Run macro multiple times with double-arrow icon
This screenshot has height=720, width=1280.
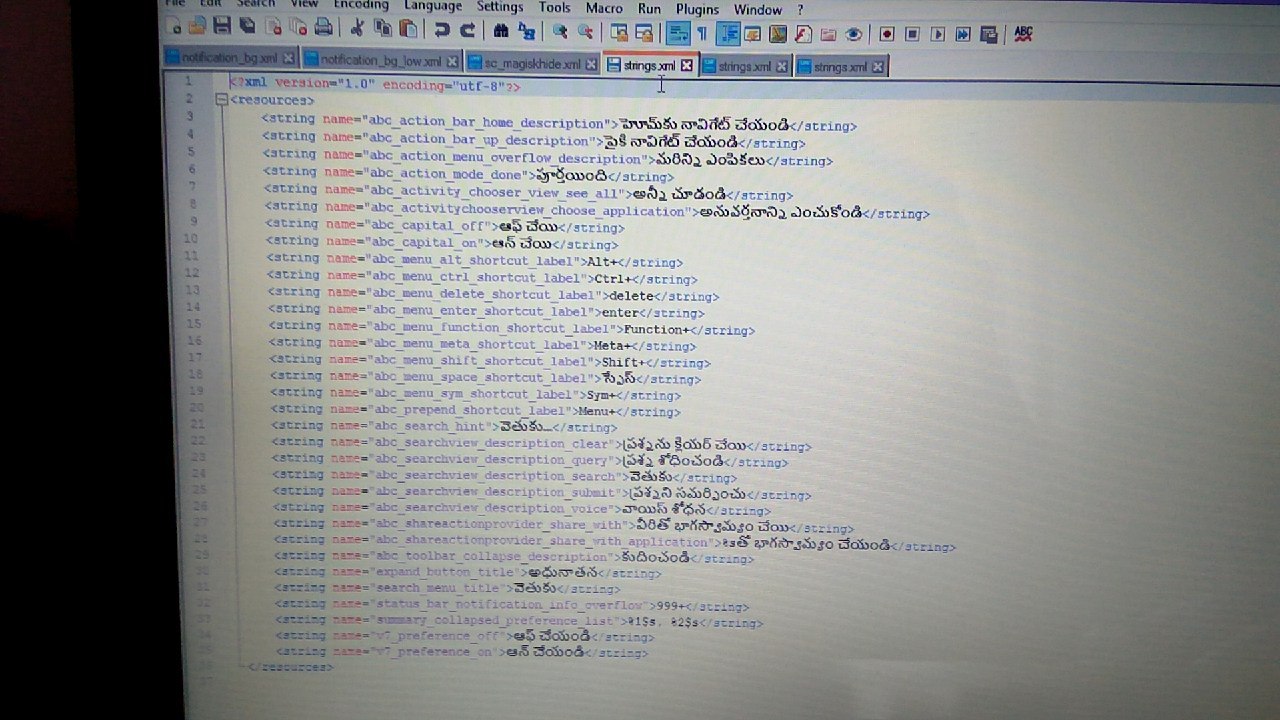click(963, 34)
